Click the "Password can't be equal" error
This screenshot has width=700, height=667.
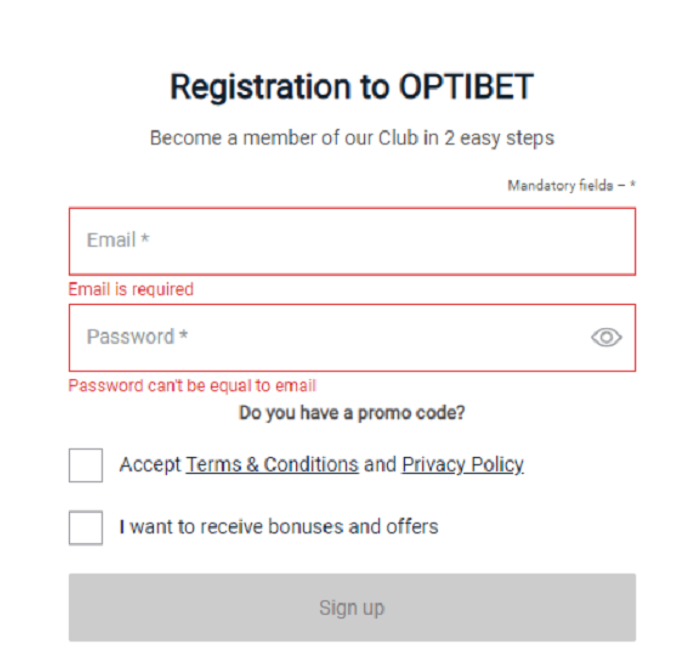click(x=192, y=386)
